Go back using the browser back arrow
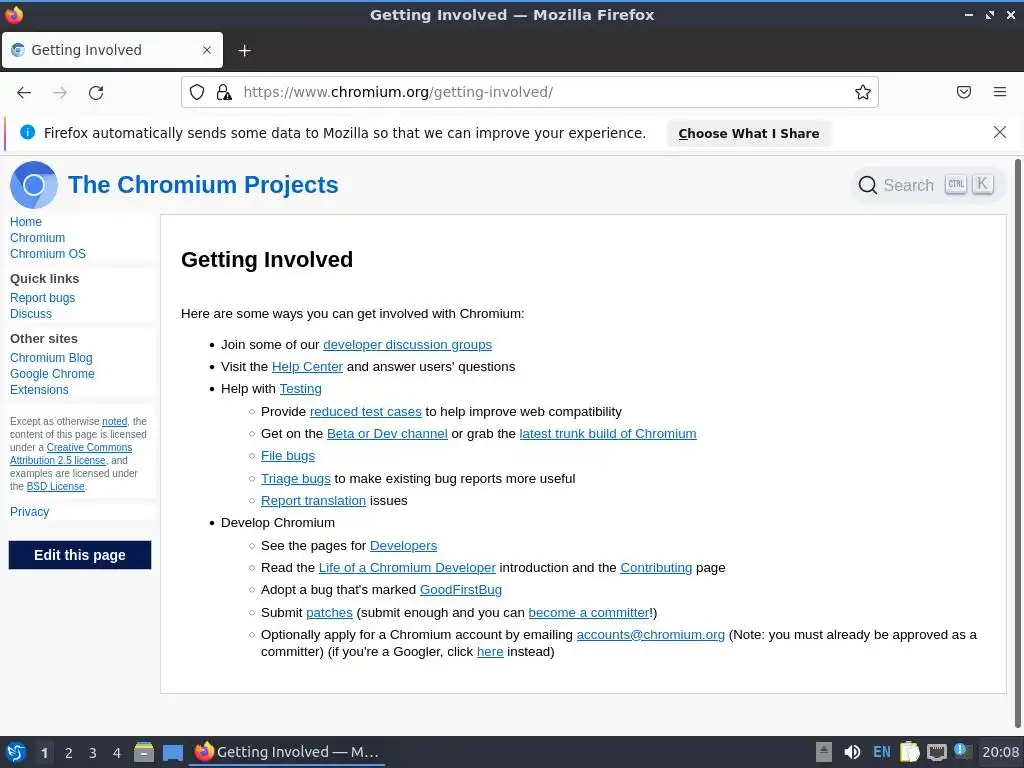Screen dimensions: 1024x768 coord(24,93)
